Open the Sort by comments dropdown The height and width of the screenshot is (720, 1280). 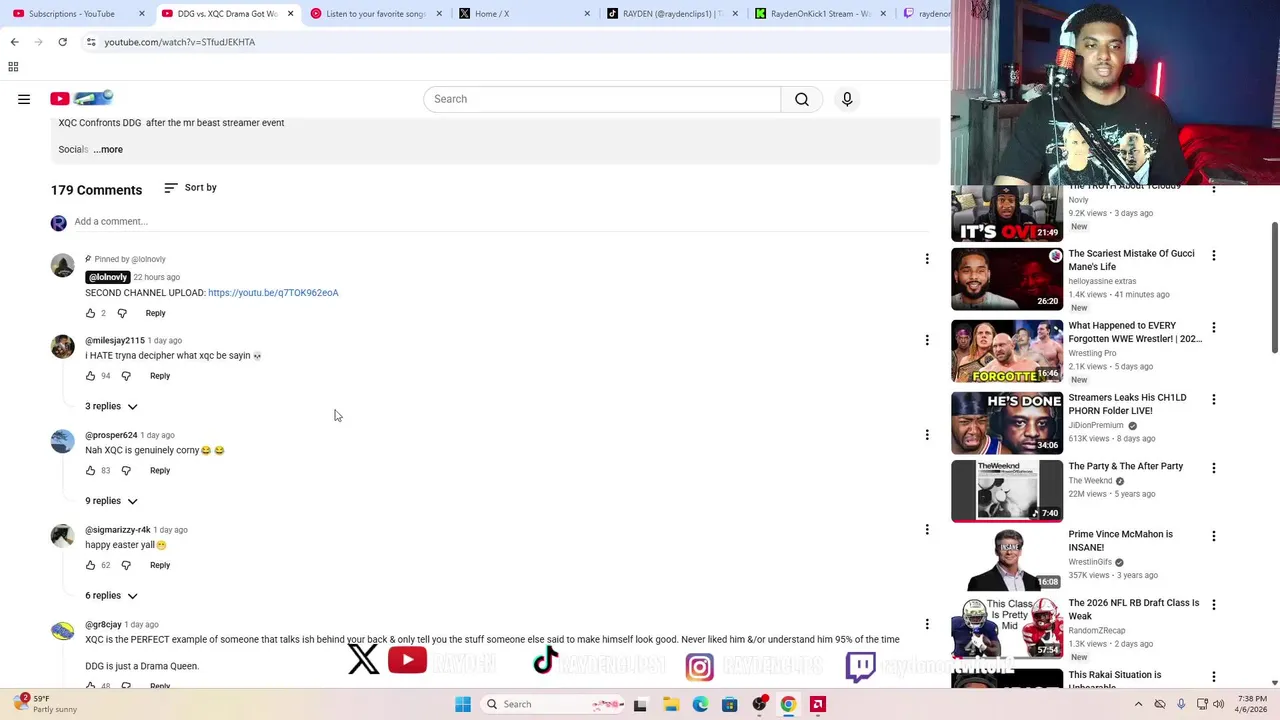click(x=190, y=188)
